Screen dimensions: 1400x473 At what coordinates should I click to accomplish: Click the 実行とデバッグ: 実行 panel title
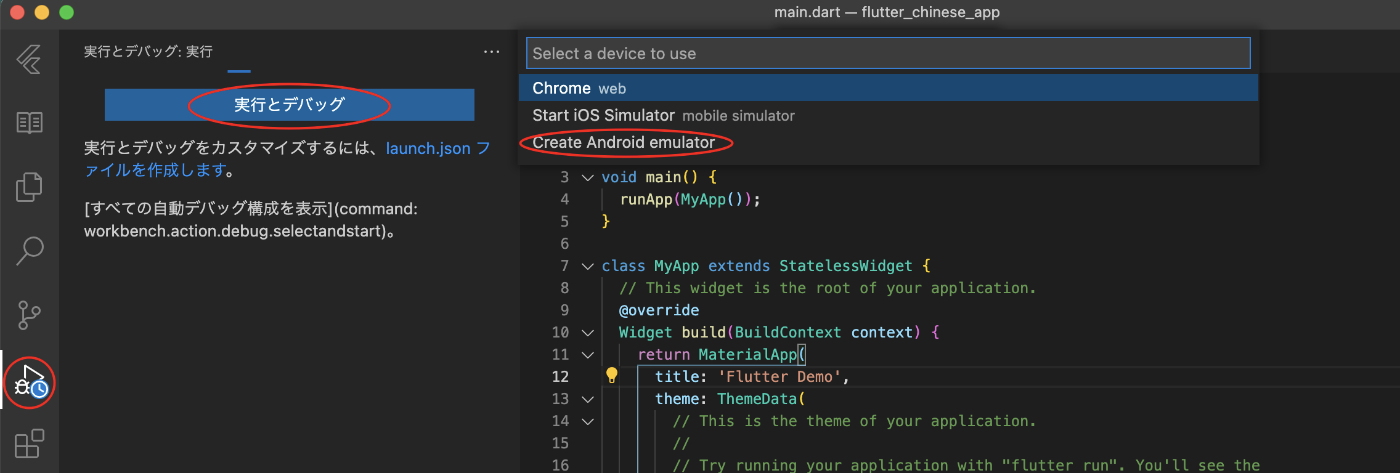click(148, 51)
